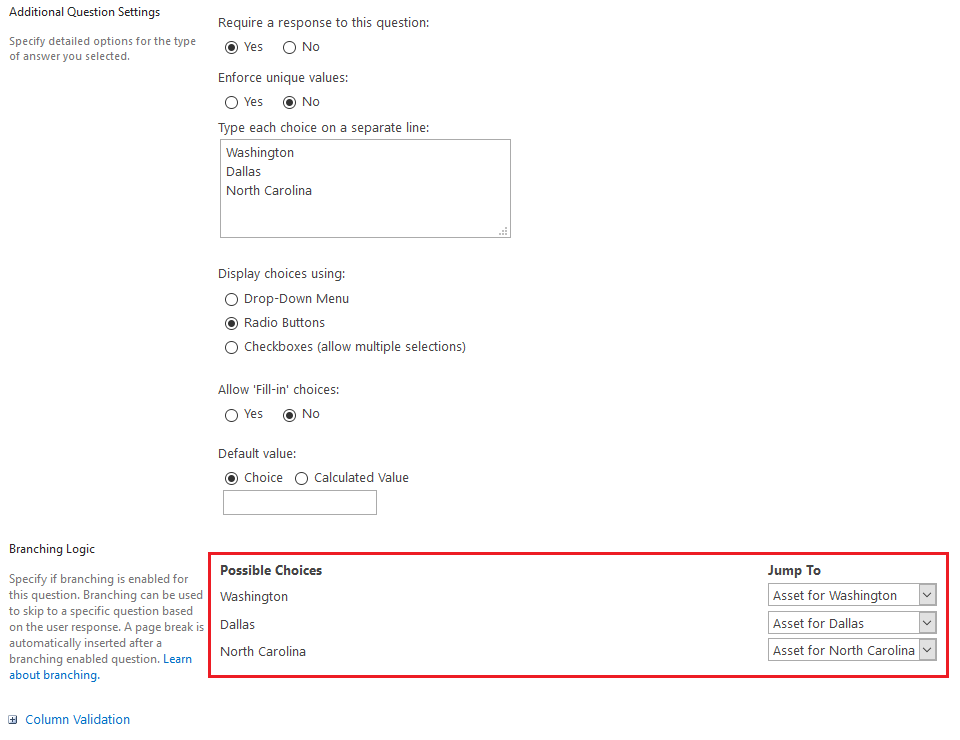The image size is (960, 740).
Task: Choose No for Enforce unique values
Action: (x=290, y=103)
